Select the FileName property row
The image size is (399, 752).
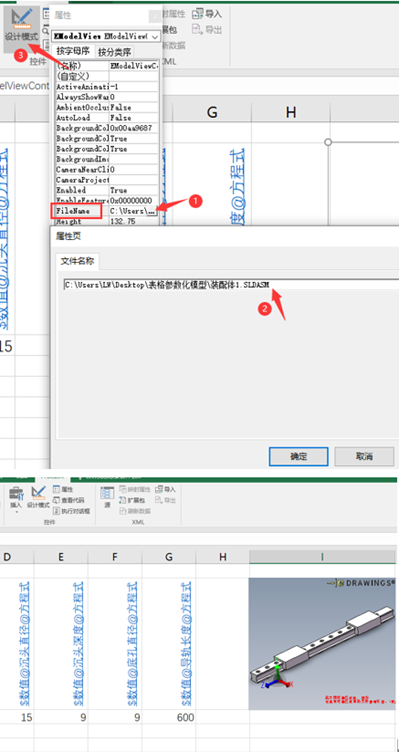coord(106,211)
